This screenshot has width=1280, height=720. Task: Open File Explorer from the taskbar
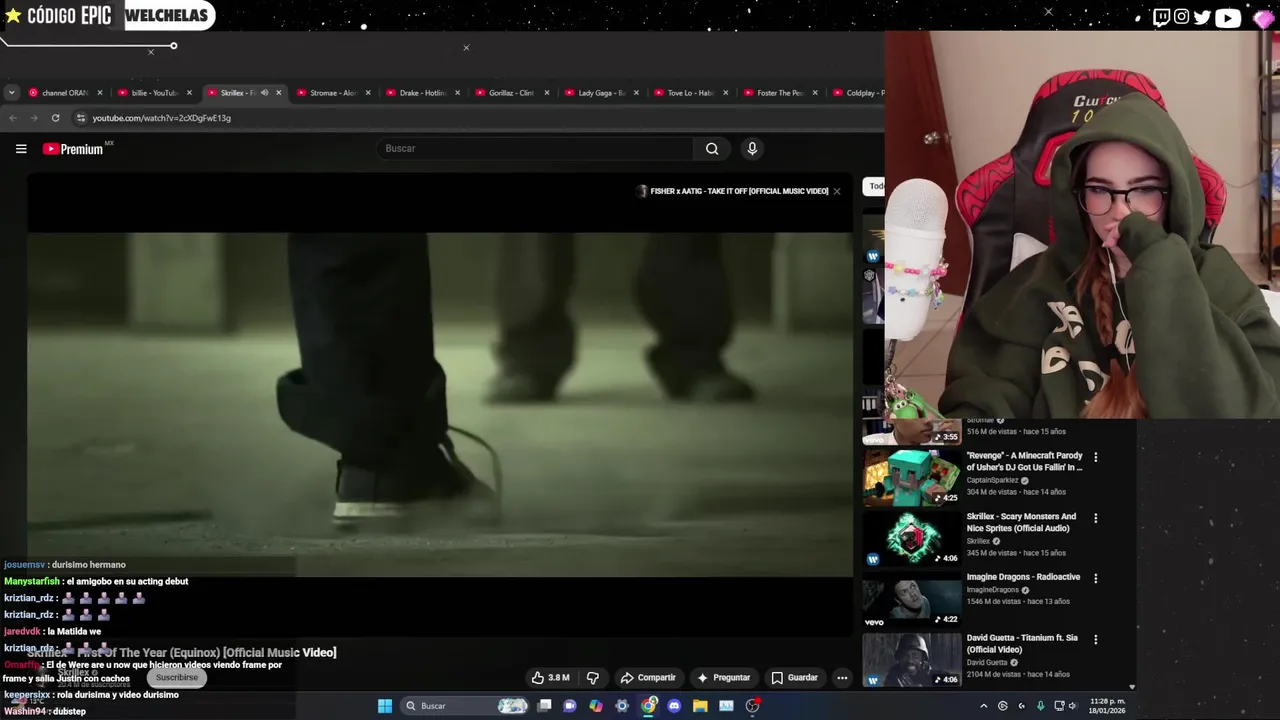click(x=700, y=706)
